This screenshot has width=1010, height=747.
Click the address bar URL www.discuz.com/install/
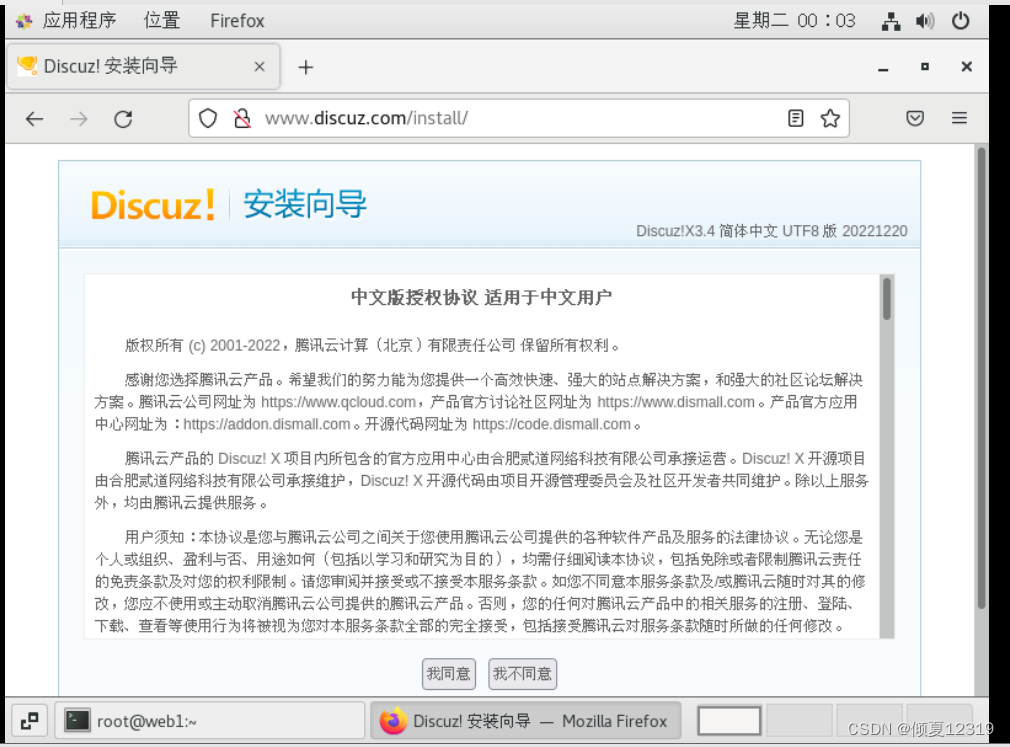tap(366, 118)
